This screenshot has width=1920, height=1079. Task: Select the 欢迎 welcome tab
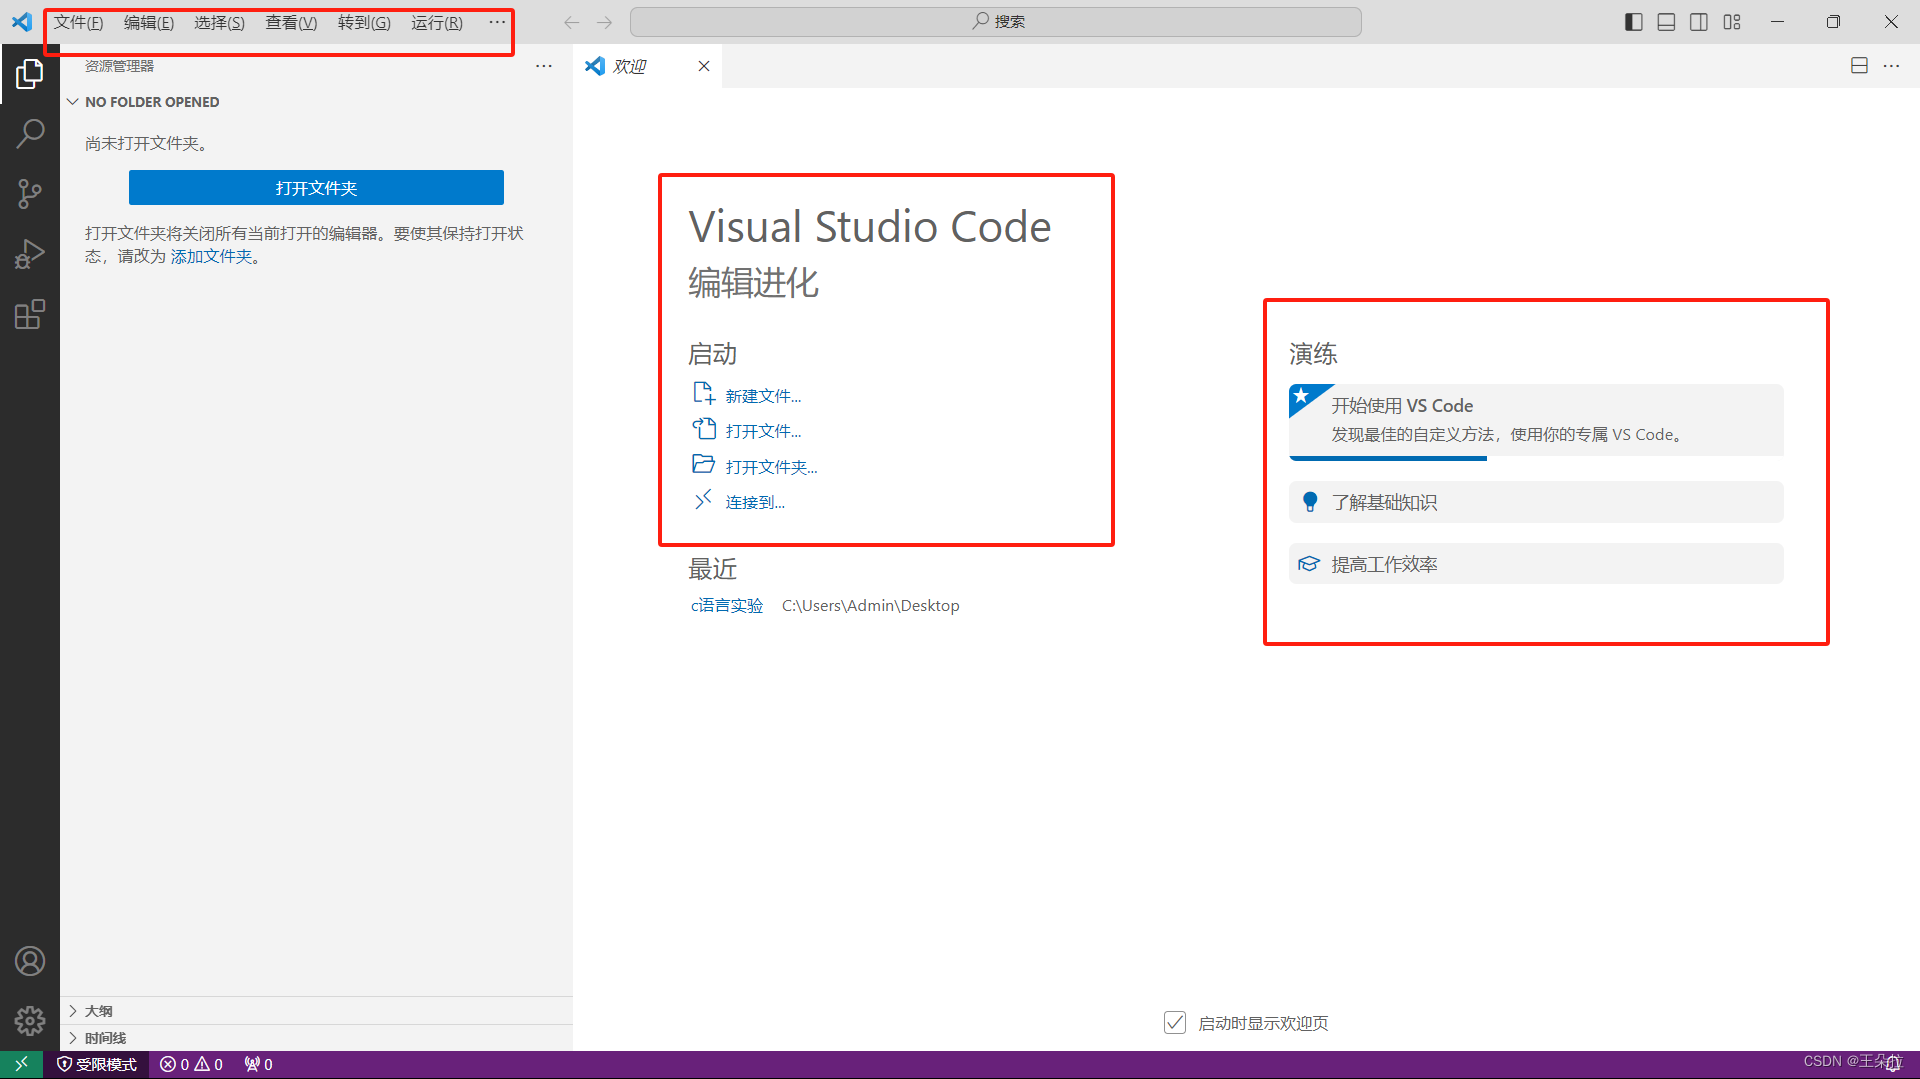647,66
